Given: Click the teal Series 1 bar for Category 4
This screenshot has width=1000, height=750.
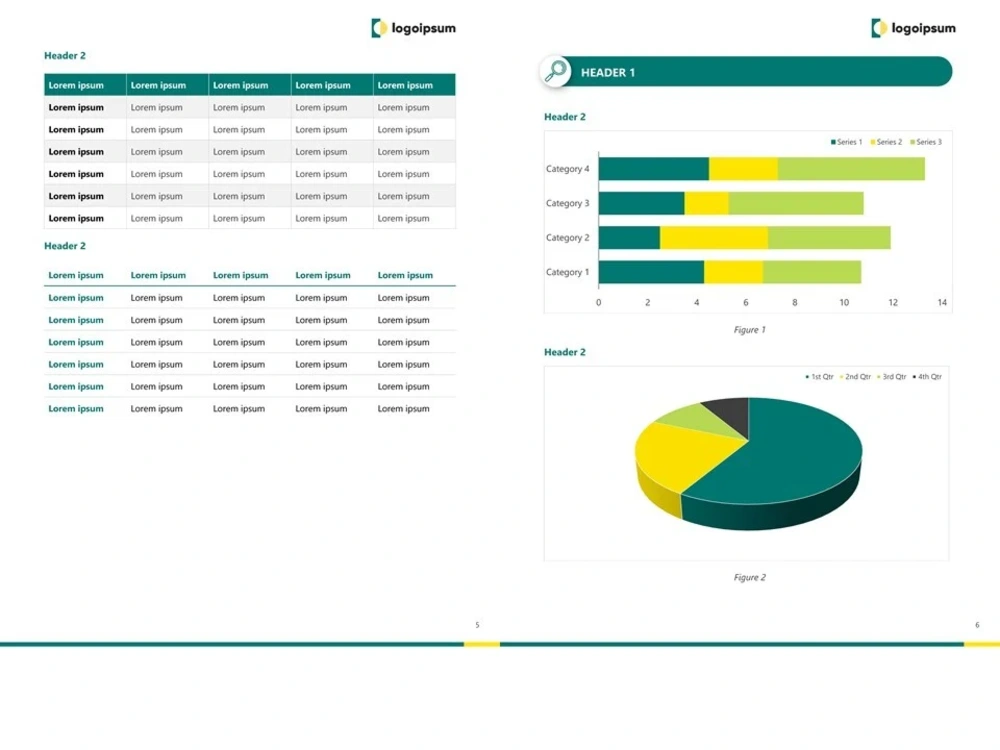Looking at the screenshot, I should click(x=654, y=169).
